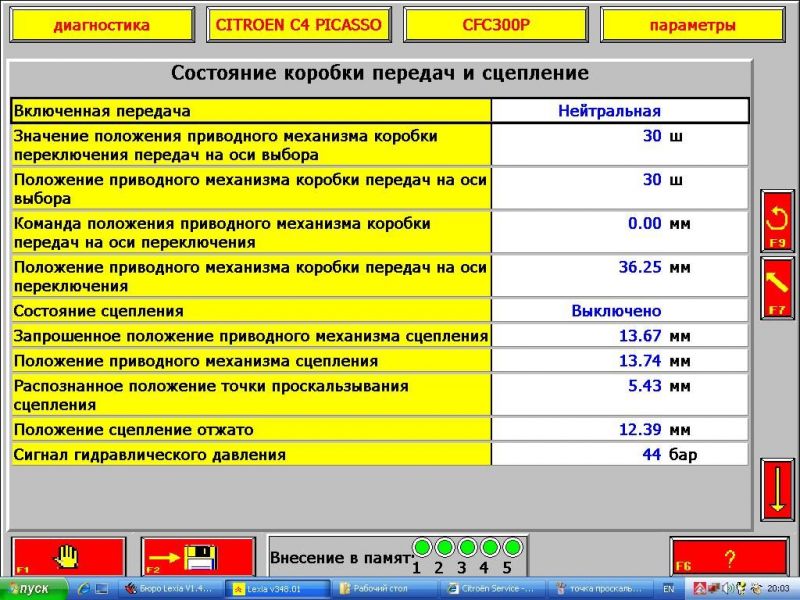Open the диагностика tab

101,25
